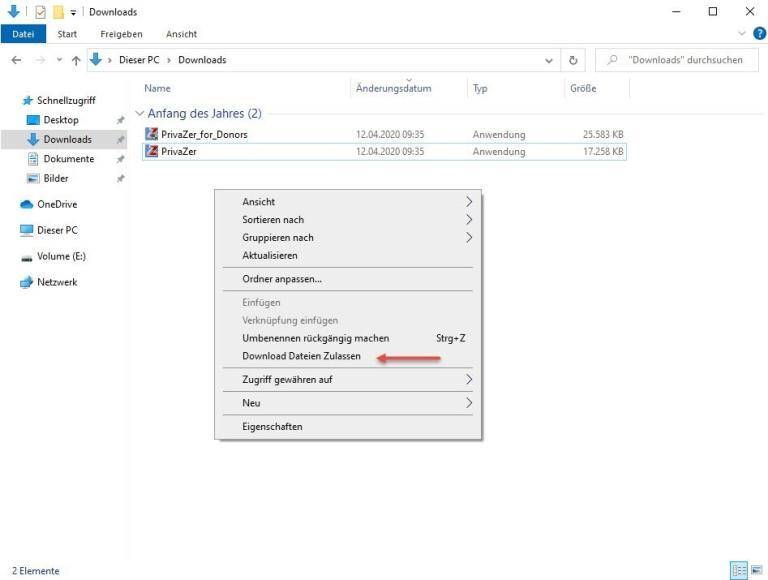Screen dimensions: 768x580
Task: Click the back arrow navigation icon
Action: 16,60
